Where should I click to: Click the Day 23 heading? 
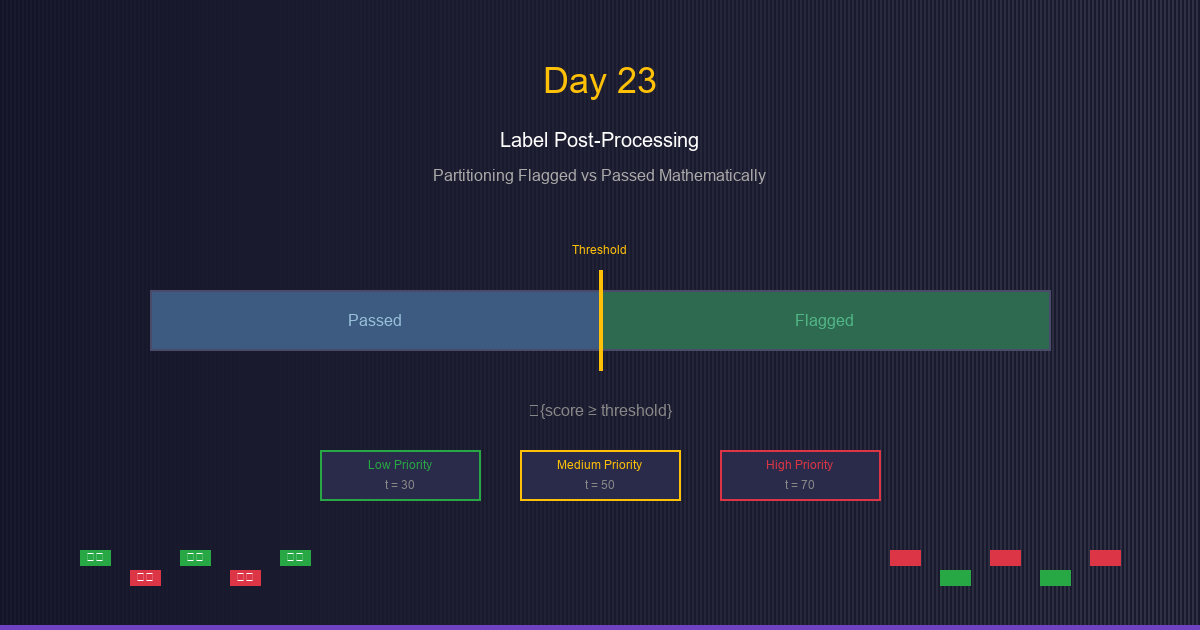pos(600,81)
